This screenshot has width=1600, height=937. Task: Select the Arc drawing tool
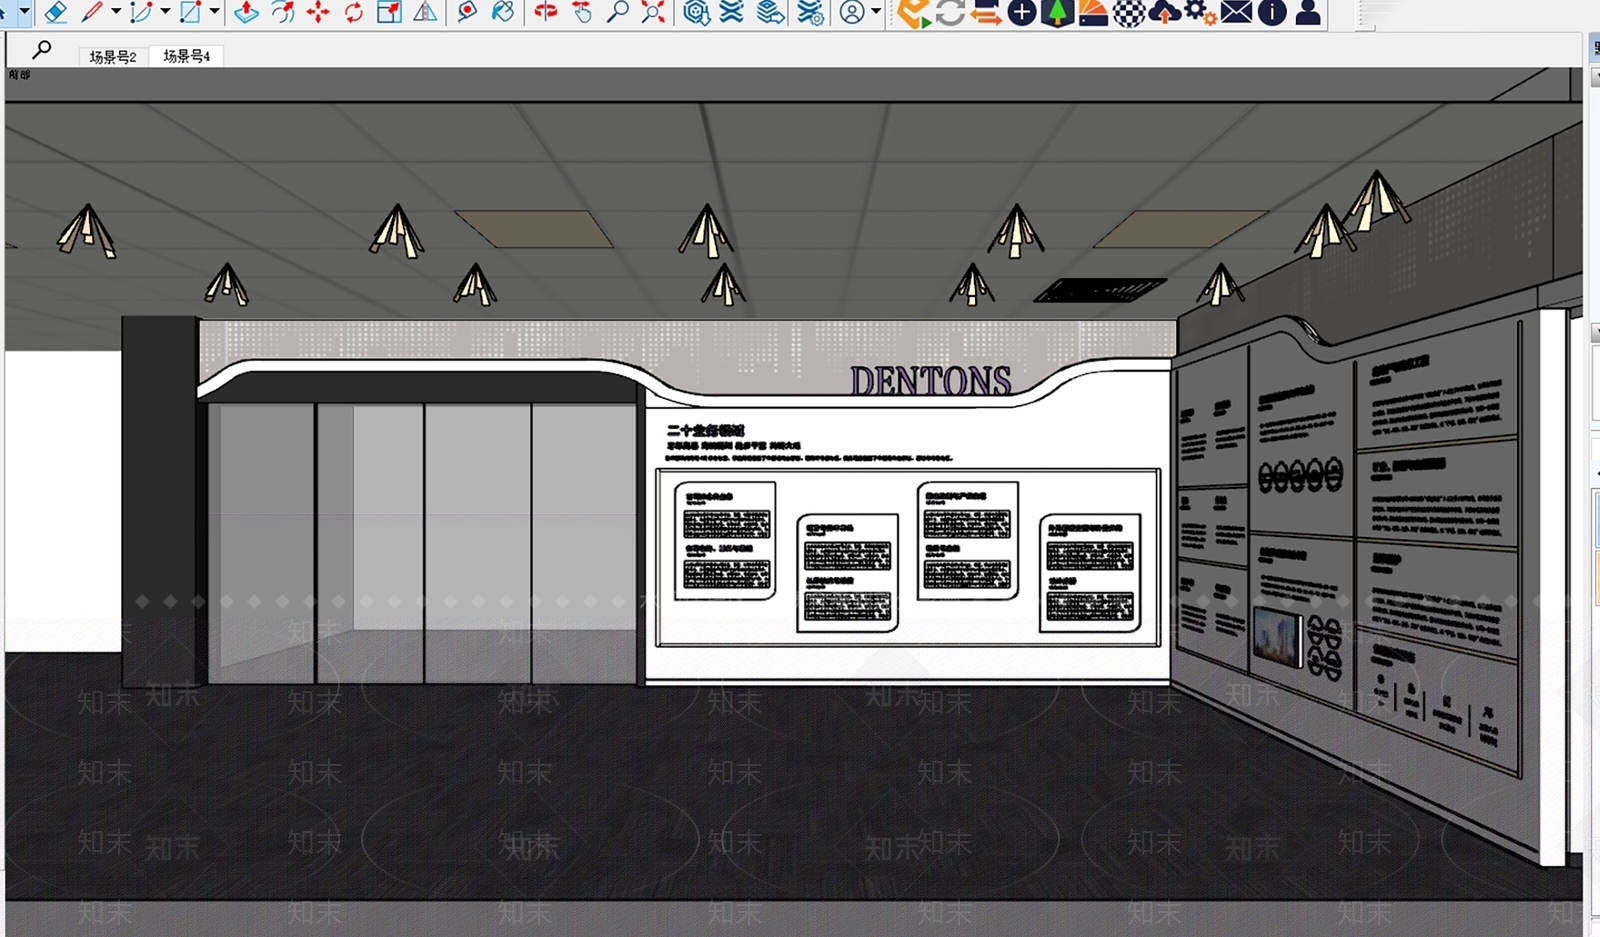[x=141, y=12]
